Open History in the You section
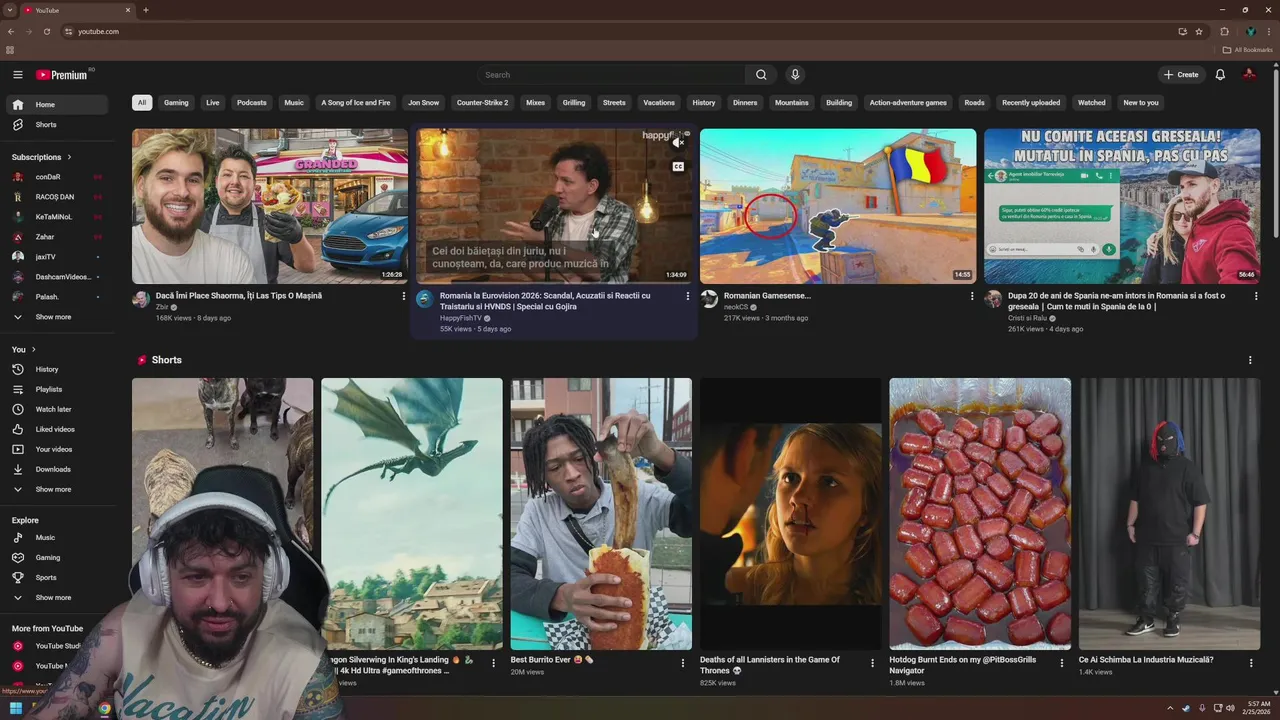Image resolution: width=1280 pixels, height=720 pixels. tap(57, 370)
